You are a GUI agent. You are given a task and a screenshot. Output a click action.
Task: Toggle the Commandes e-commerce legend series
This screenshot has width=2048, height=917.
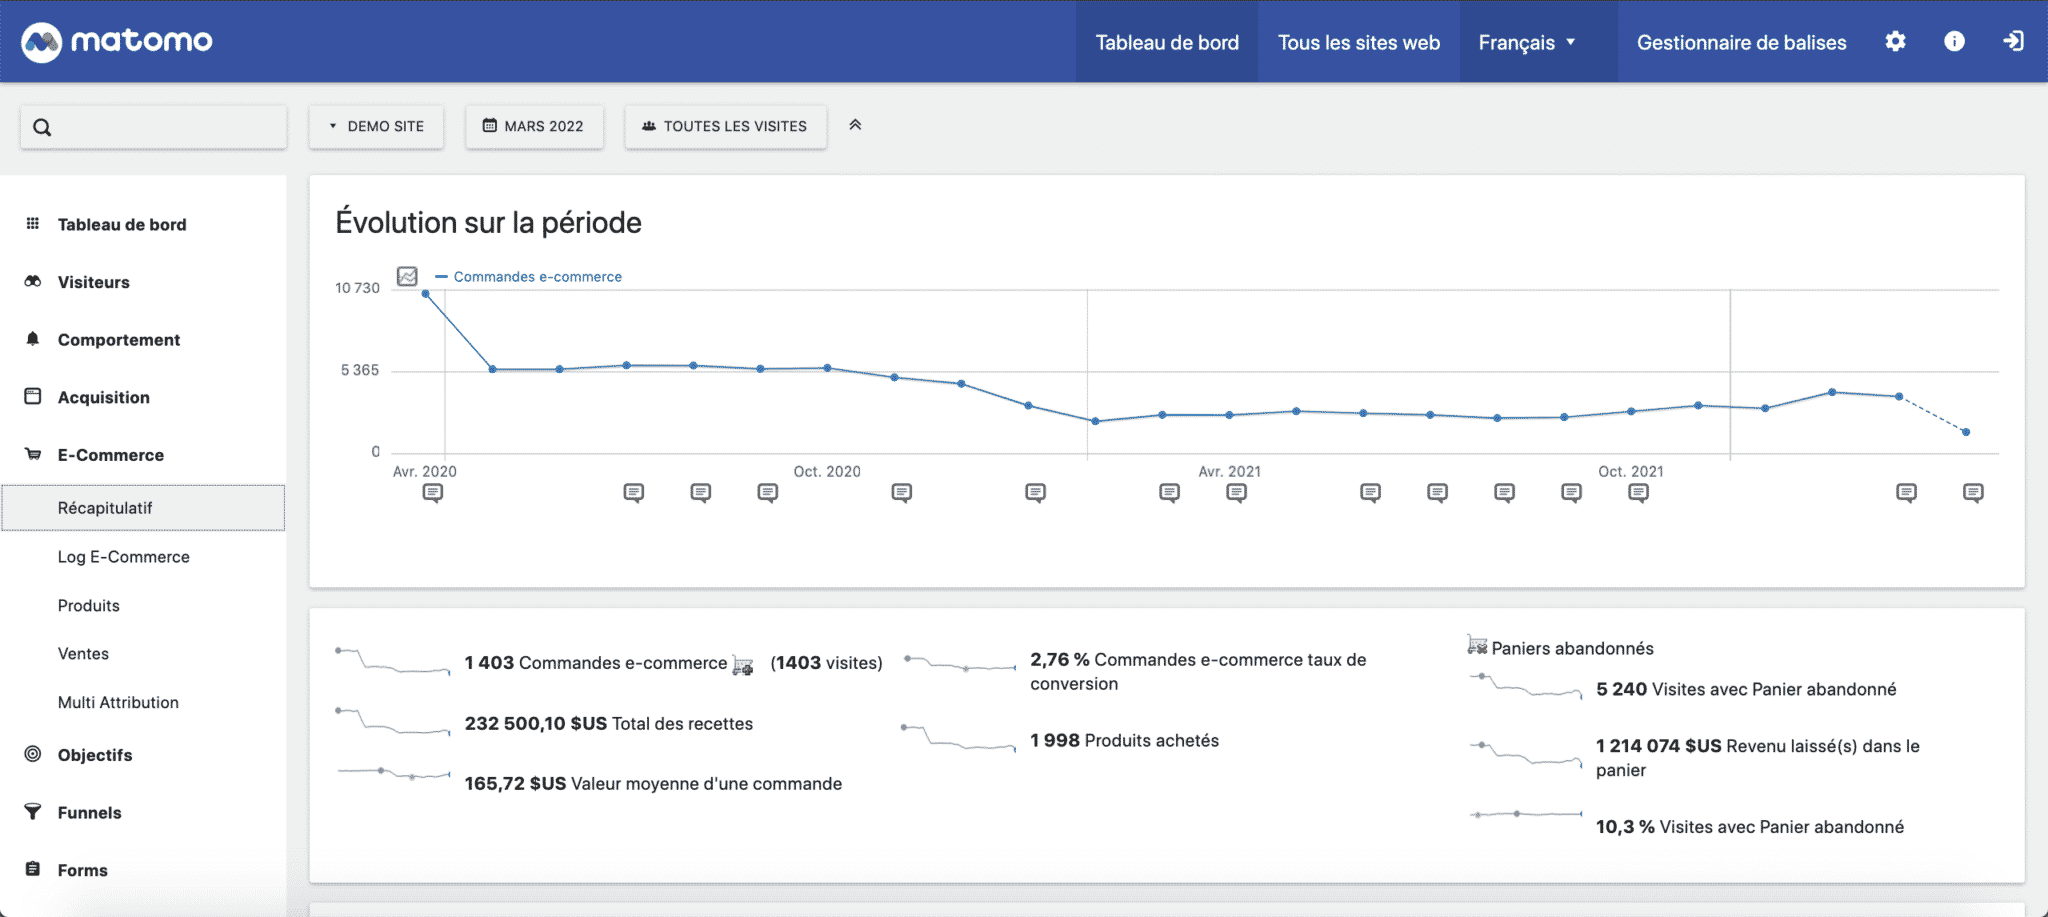click(x=537, y=277)
